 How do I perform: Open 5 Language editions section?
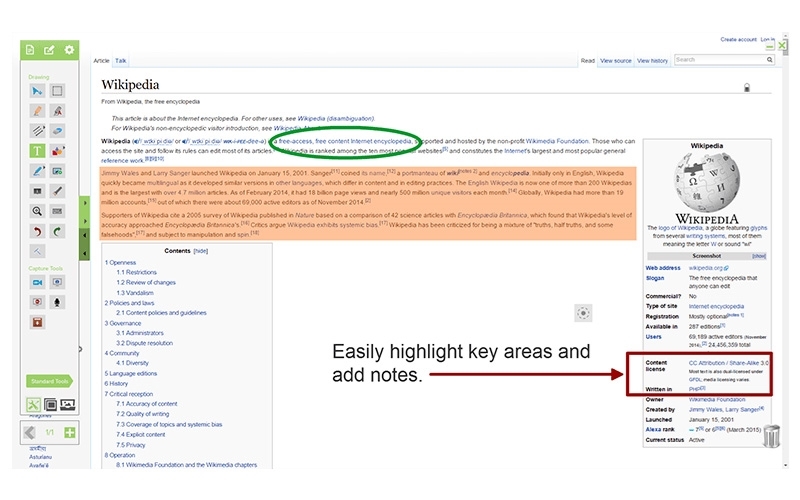(131, 373)
